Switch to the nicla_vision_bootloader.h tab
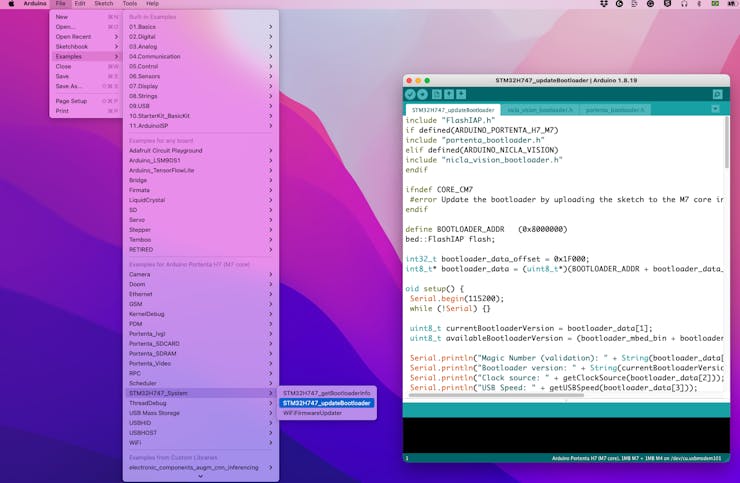740x483 pixels. pos(540,110)
